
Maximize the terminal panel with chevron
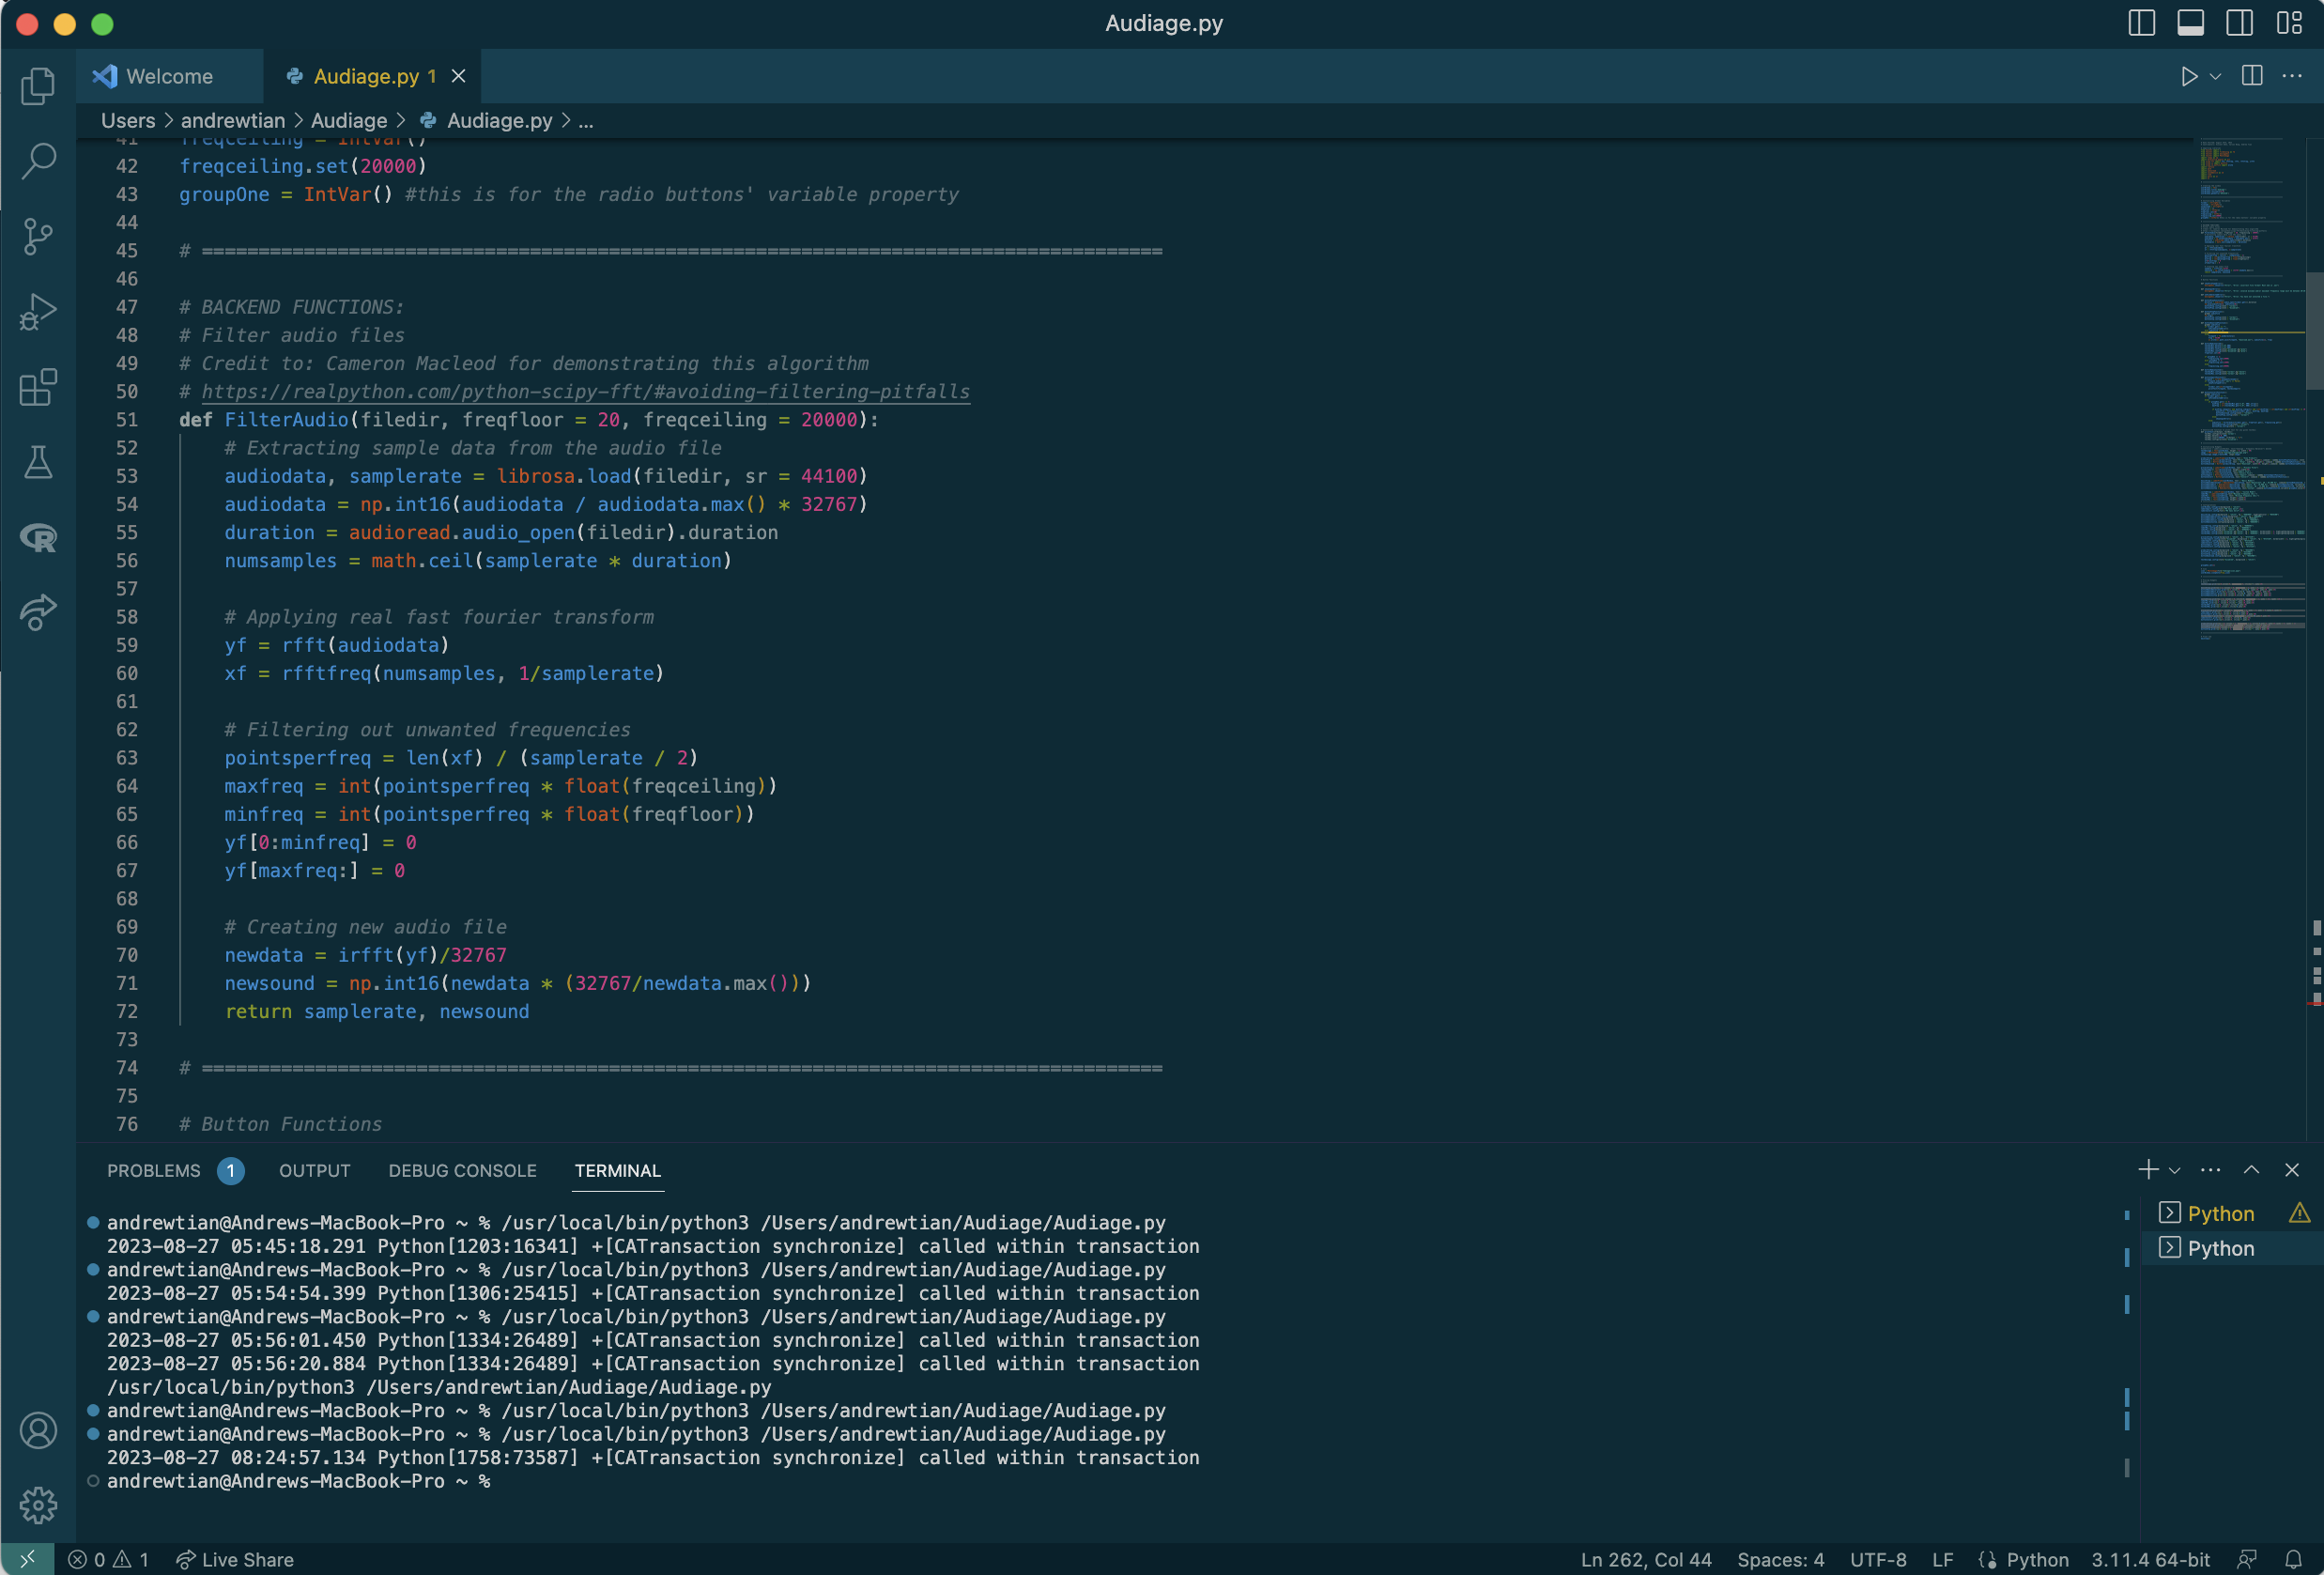[2251, 1170]
